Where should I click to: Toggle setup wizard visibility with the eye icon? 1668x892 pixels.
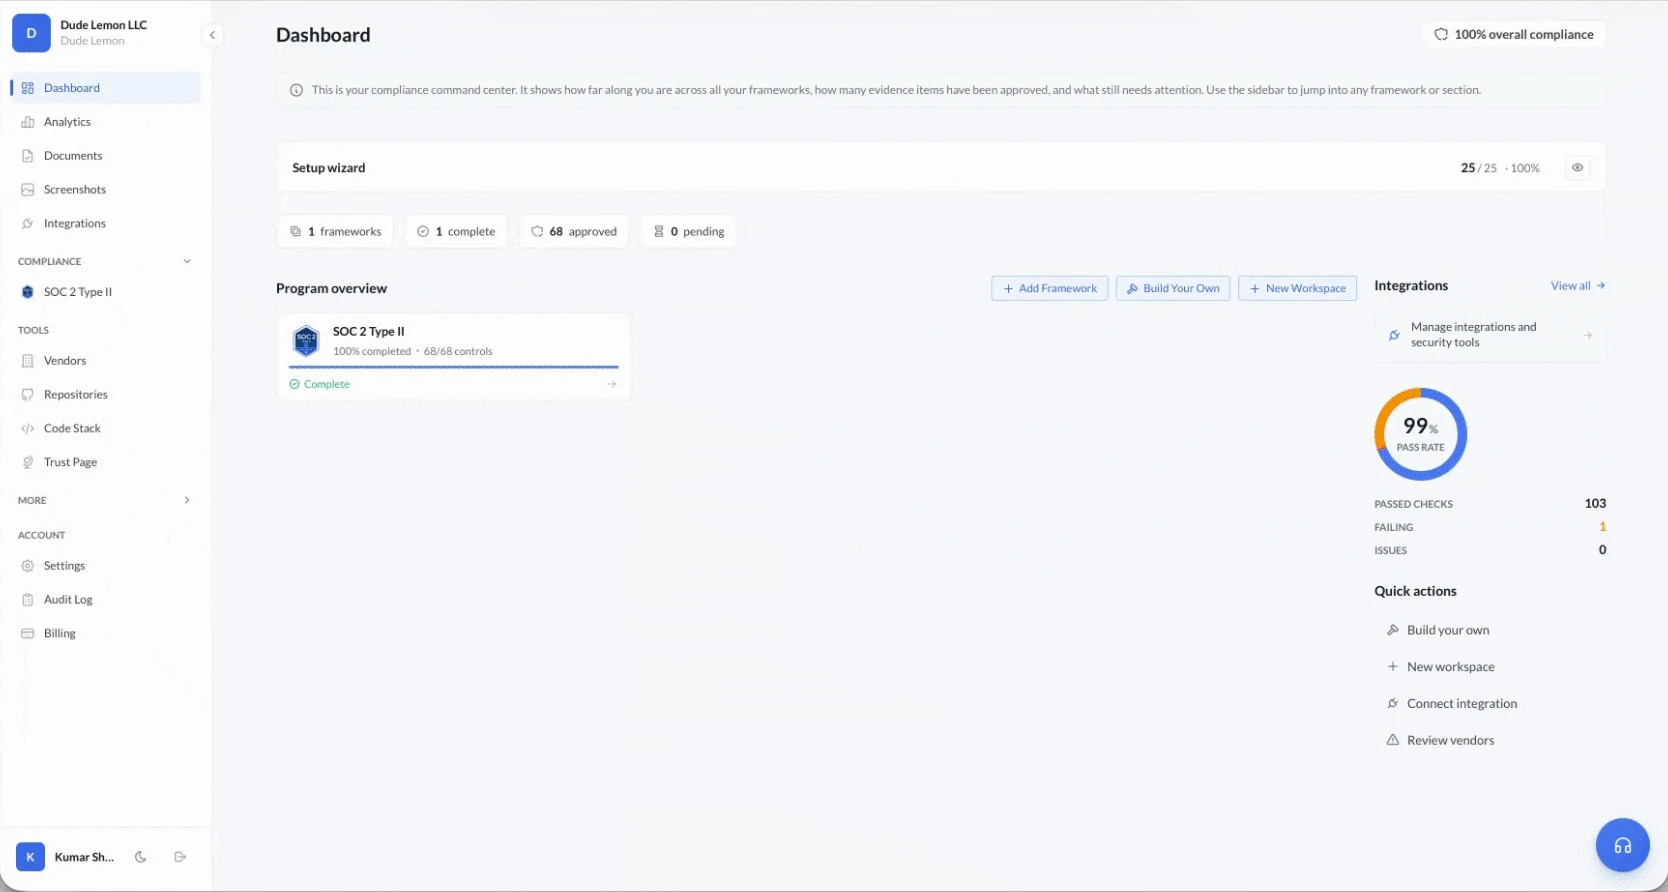[1577, 168]
